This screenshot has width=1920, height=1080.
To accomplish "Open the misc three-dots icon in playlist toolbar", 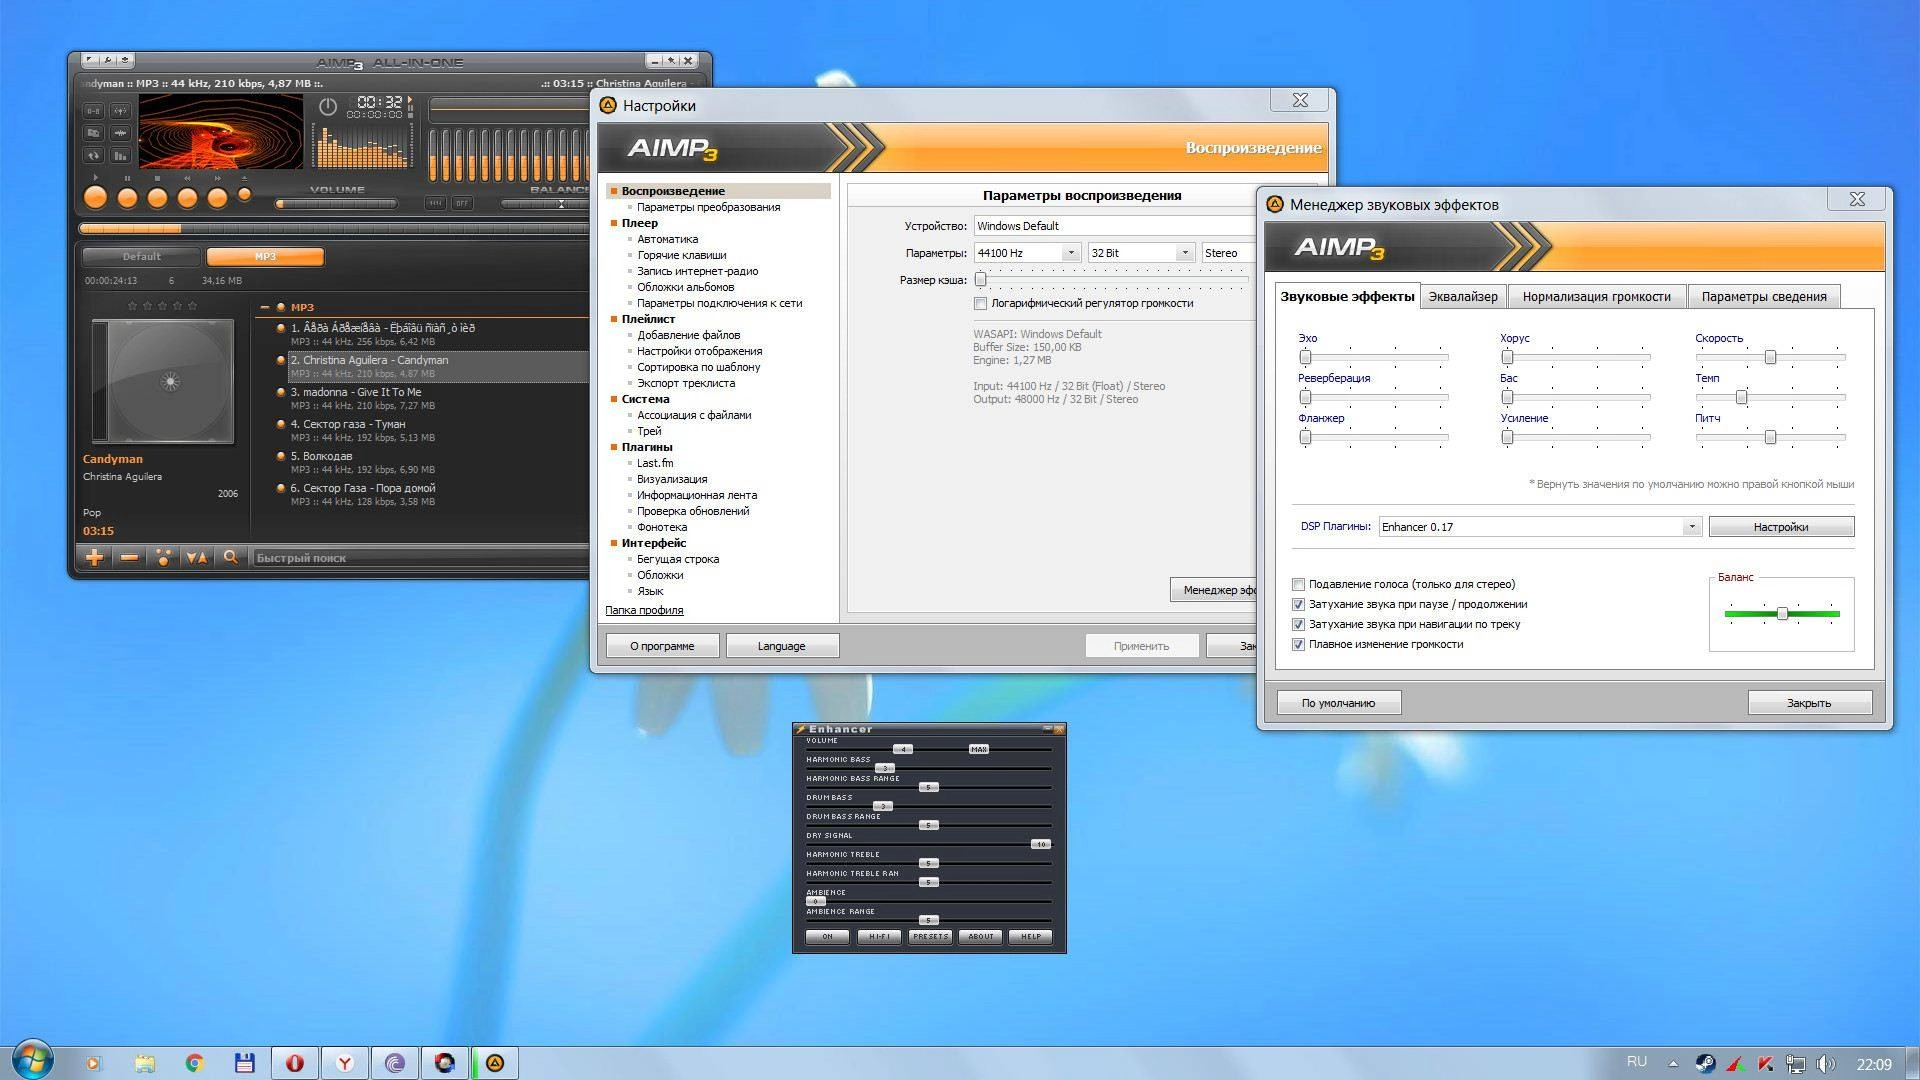I will point(163,557).
